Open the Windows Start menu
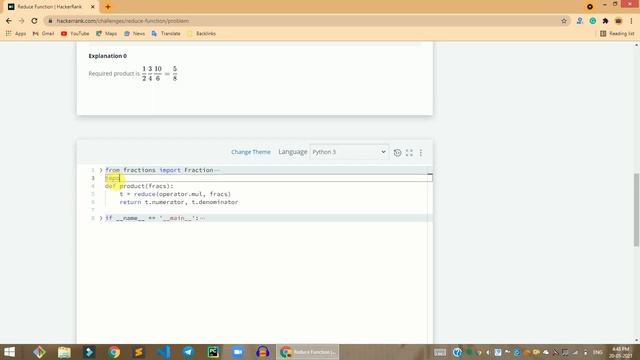The image size is (640, 360). 9,352
